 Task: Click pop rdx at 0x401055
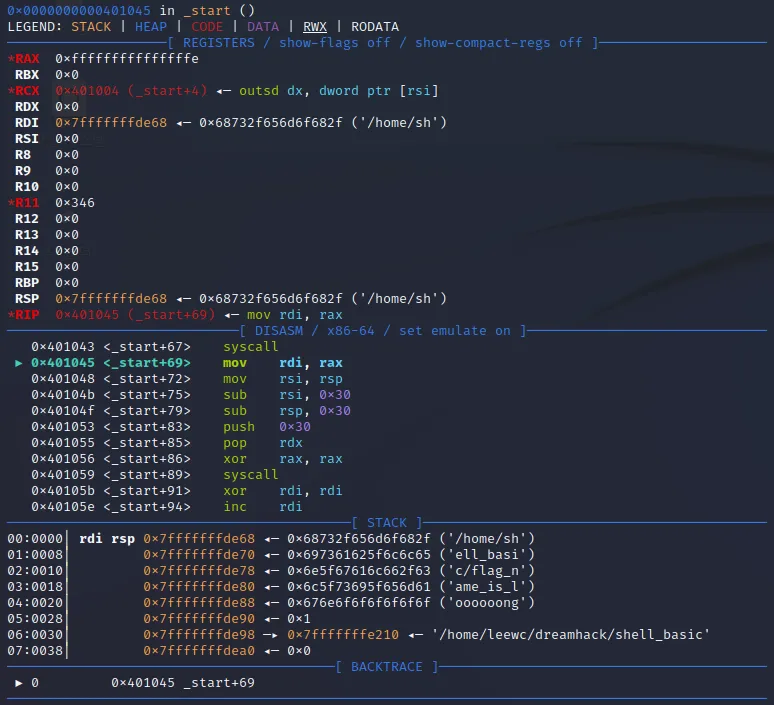tap(167, 442)
